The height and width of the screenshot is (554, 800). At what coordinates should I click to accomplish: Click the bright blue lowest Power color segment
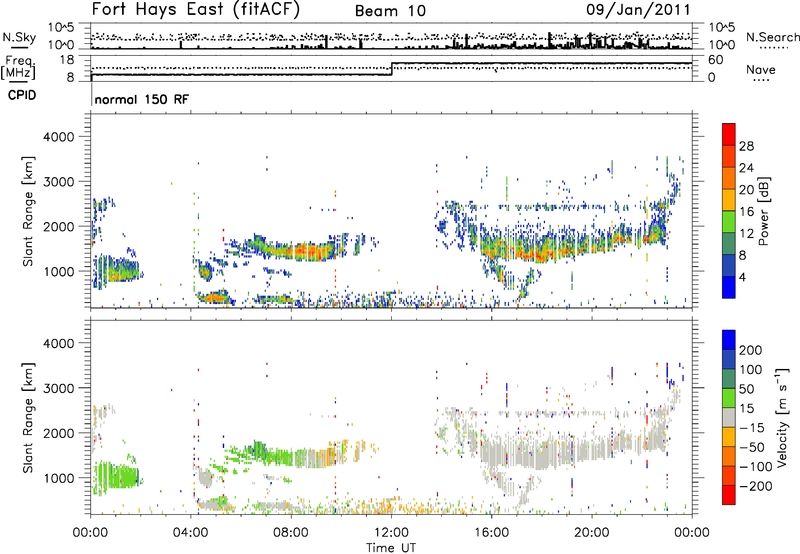pyautogui.click(x=729, y=287)
